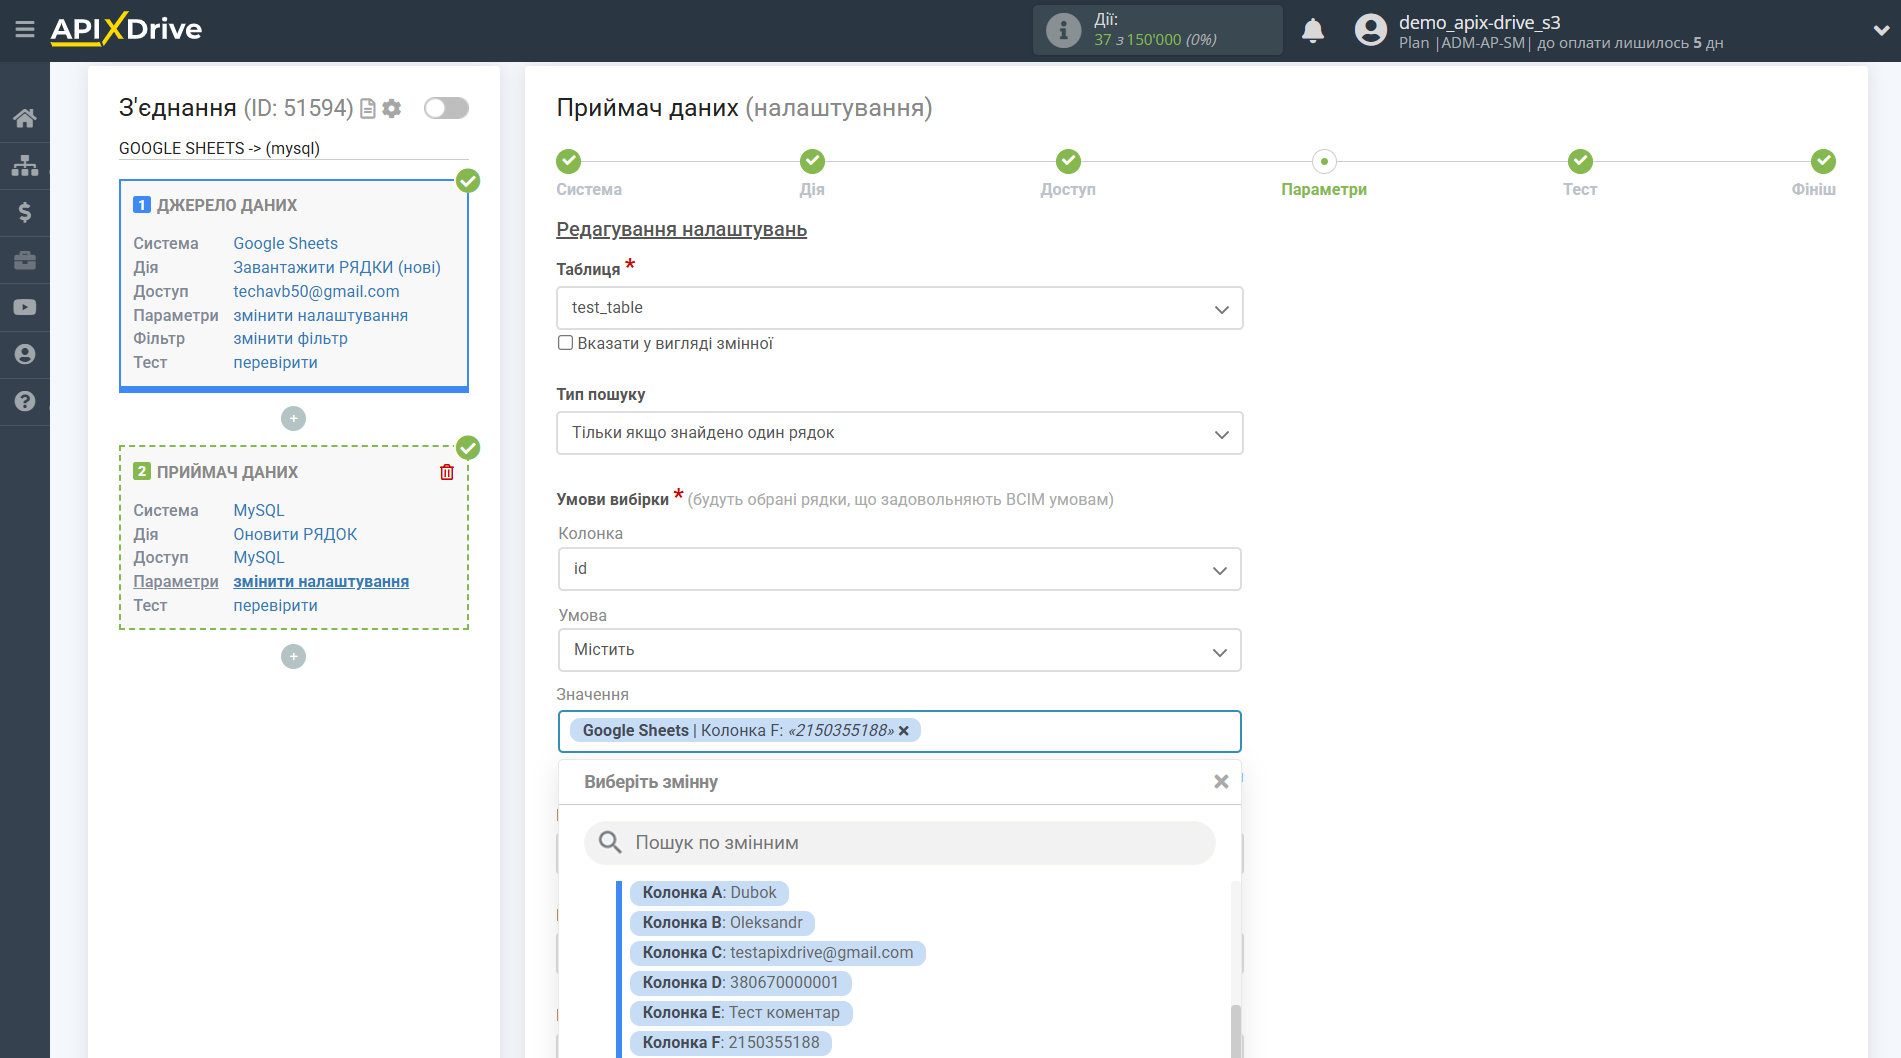Focus the variable search field
This screenshot has height=1058, width=1901.
(x=899, y=843)
